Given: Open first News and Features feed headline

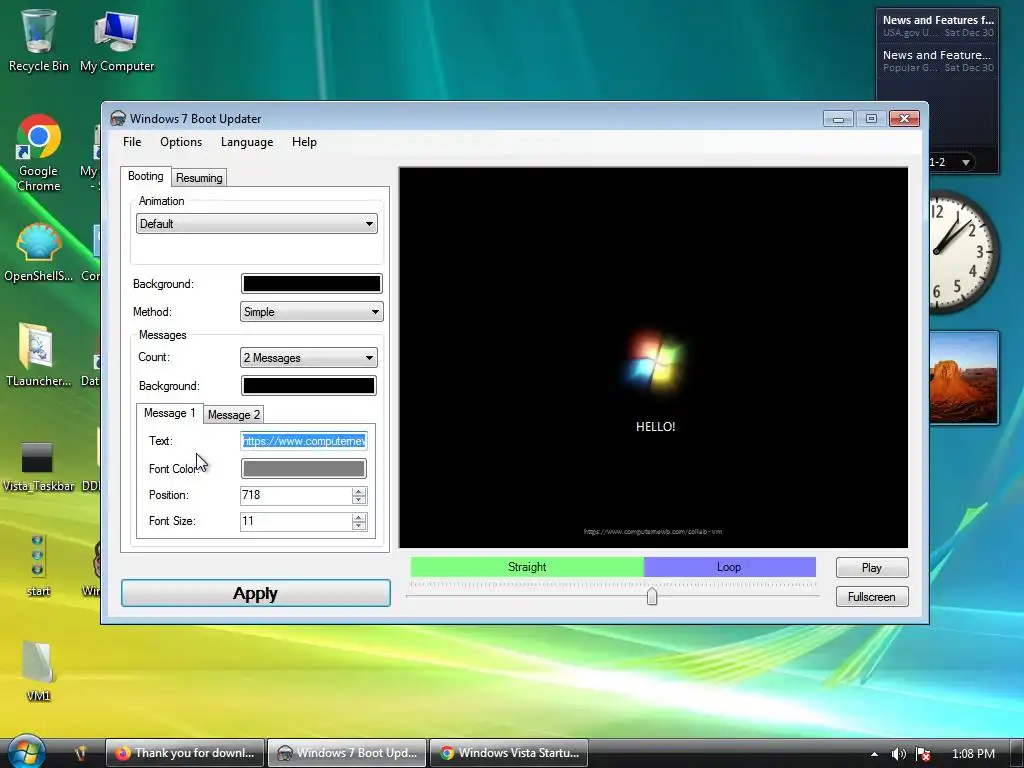Looking at the screenshot, I should pyautogui.click(x=938, y=20).
